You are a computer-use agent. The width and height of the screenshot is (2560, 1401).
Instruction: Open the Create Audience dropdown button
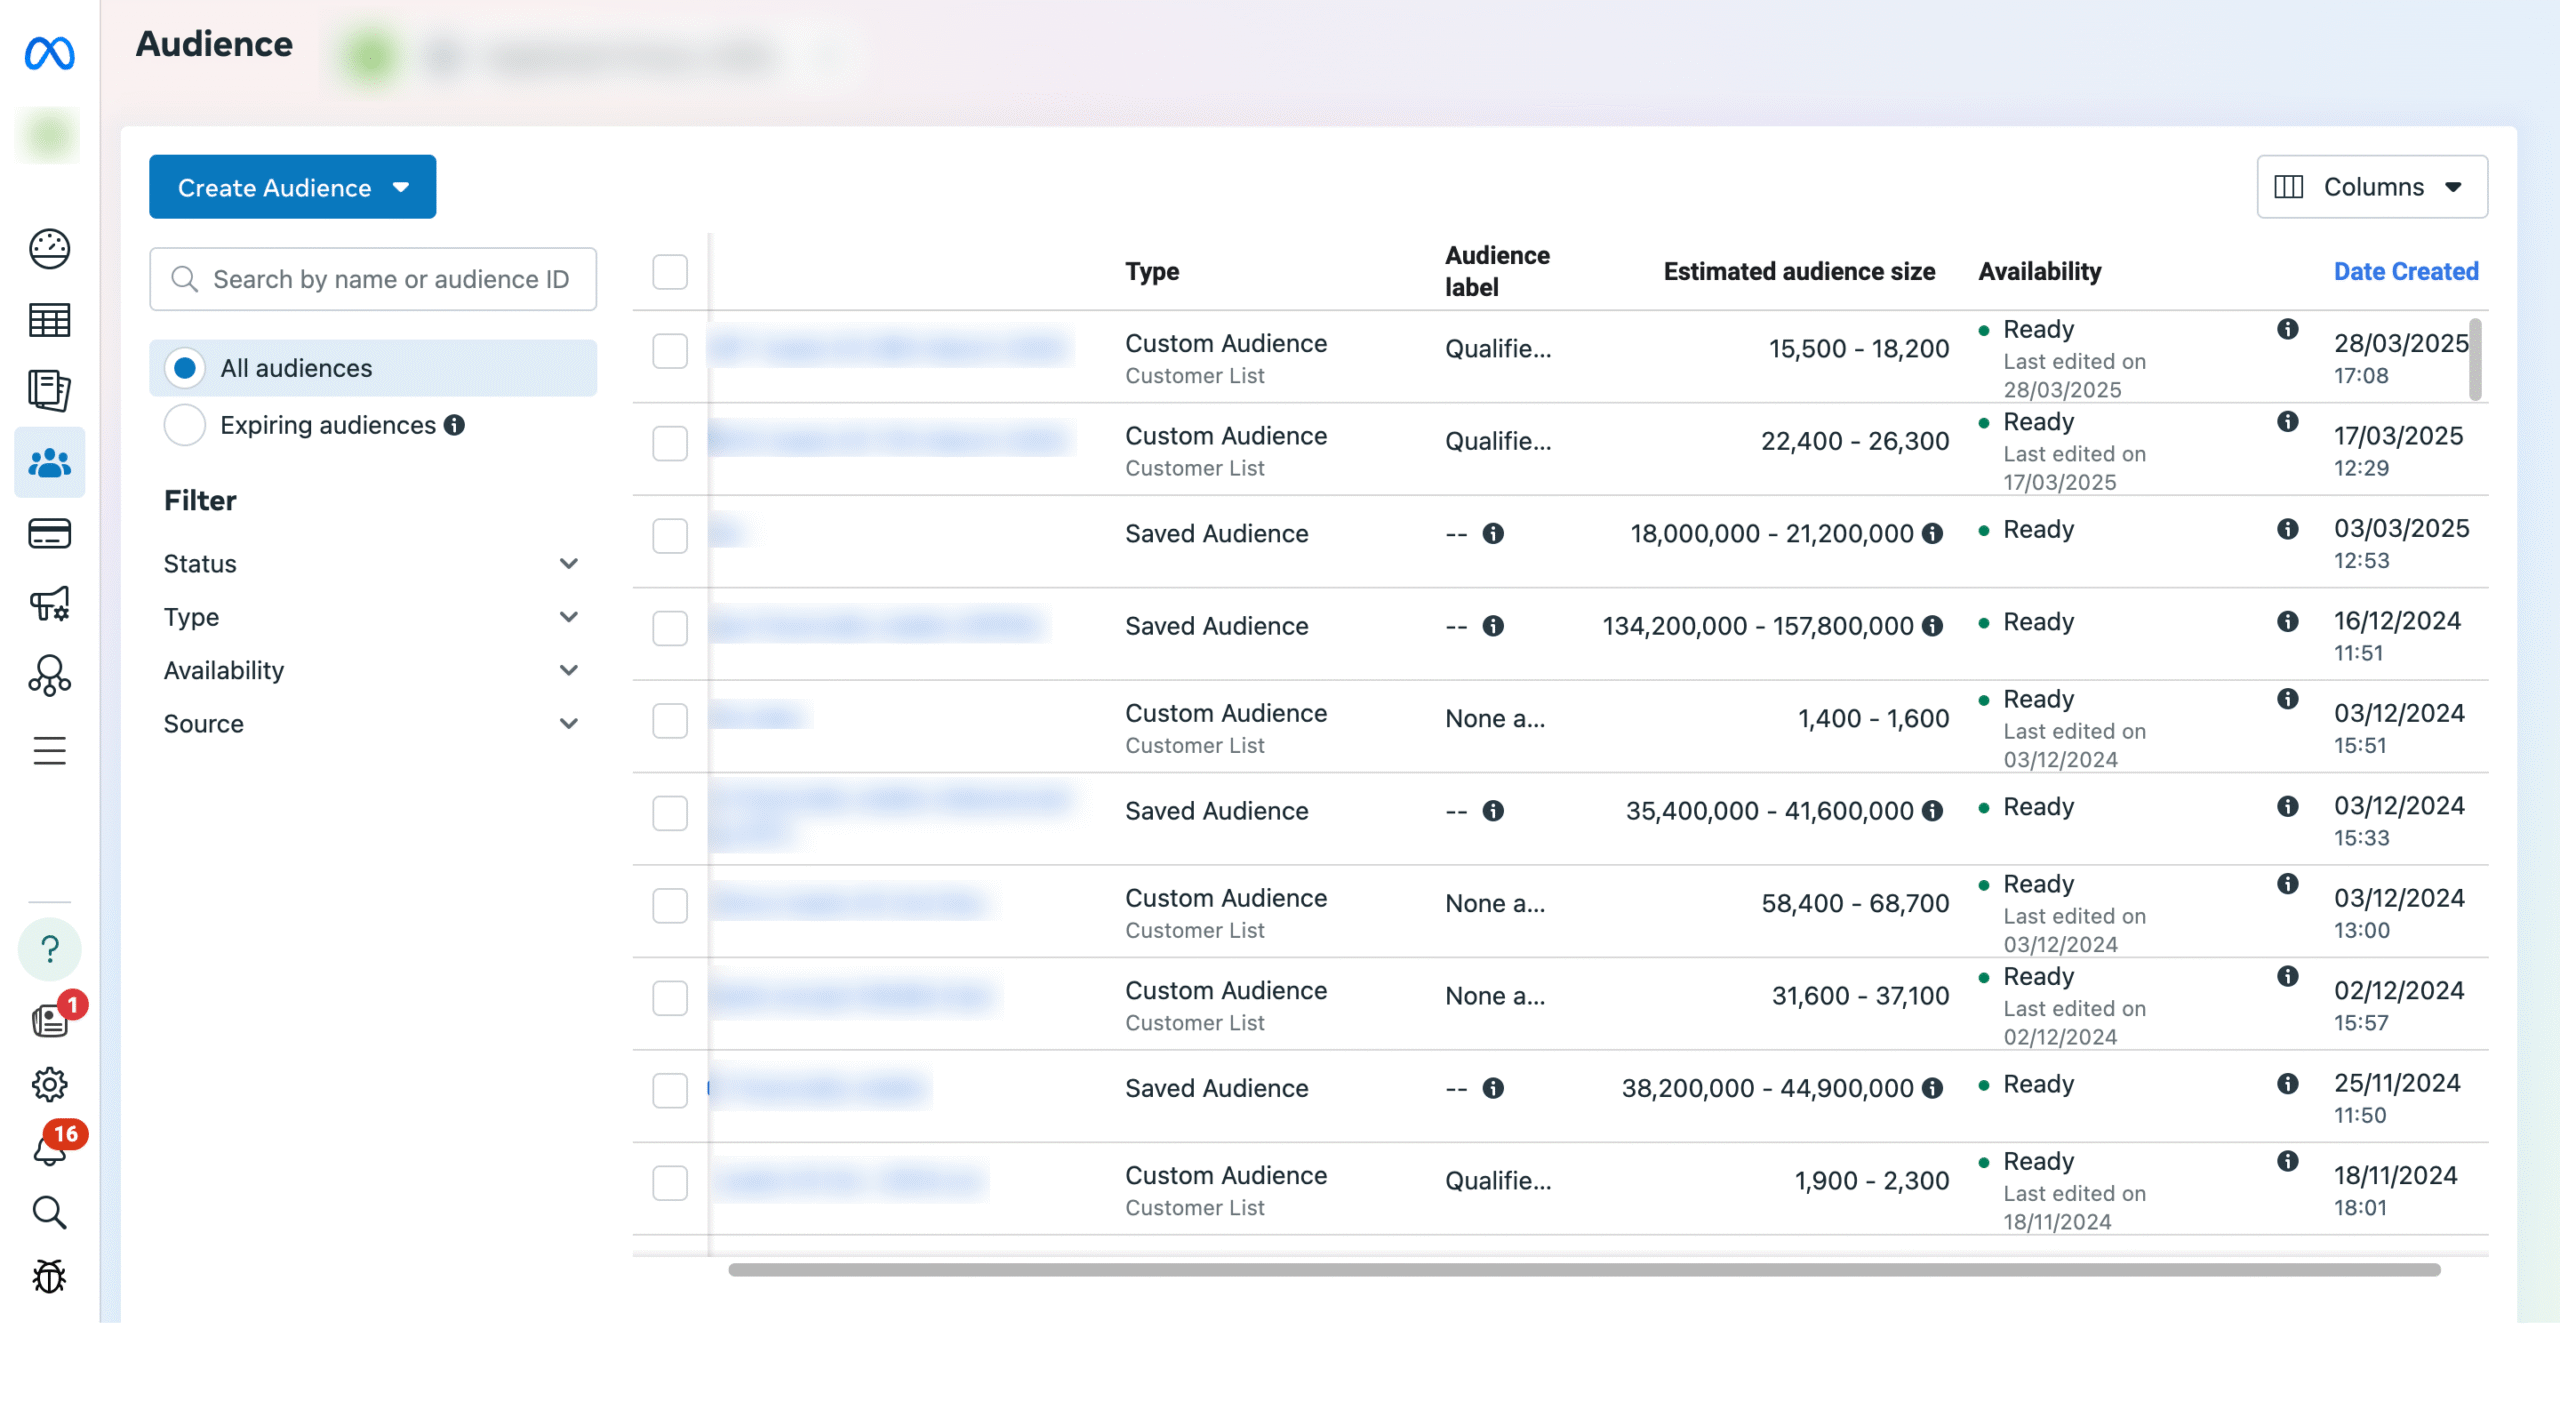pyautogui.click(x=292, y=187)
